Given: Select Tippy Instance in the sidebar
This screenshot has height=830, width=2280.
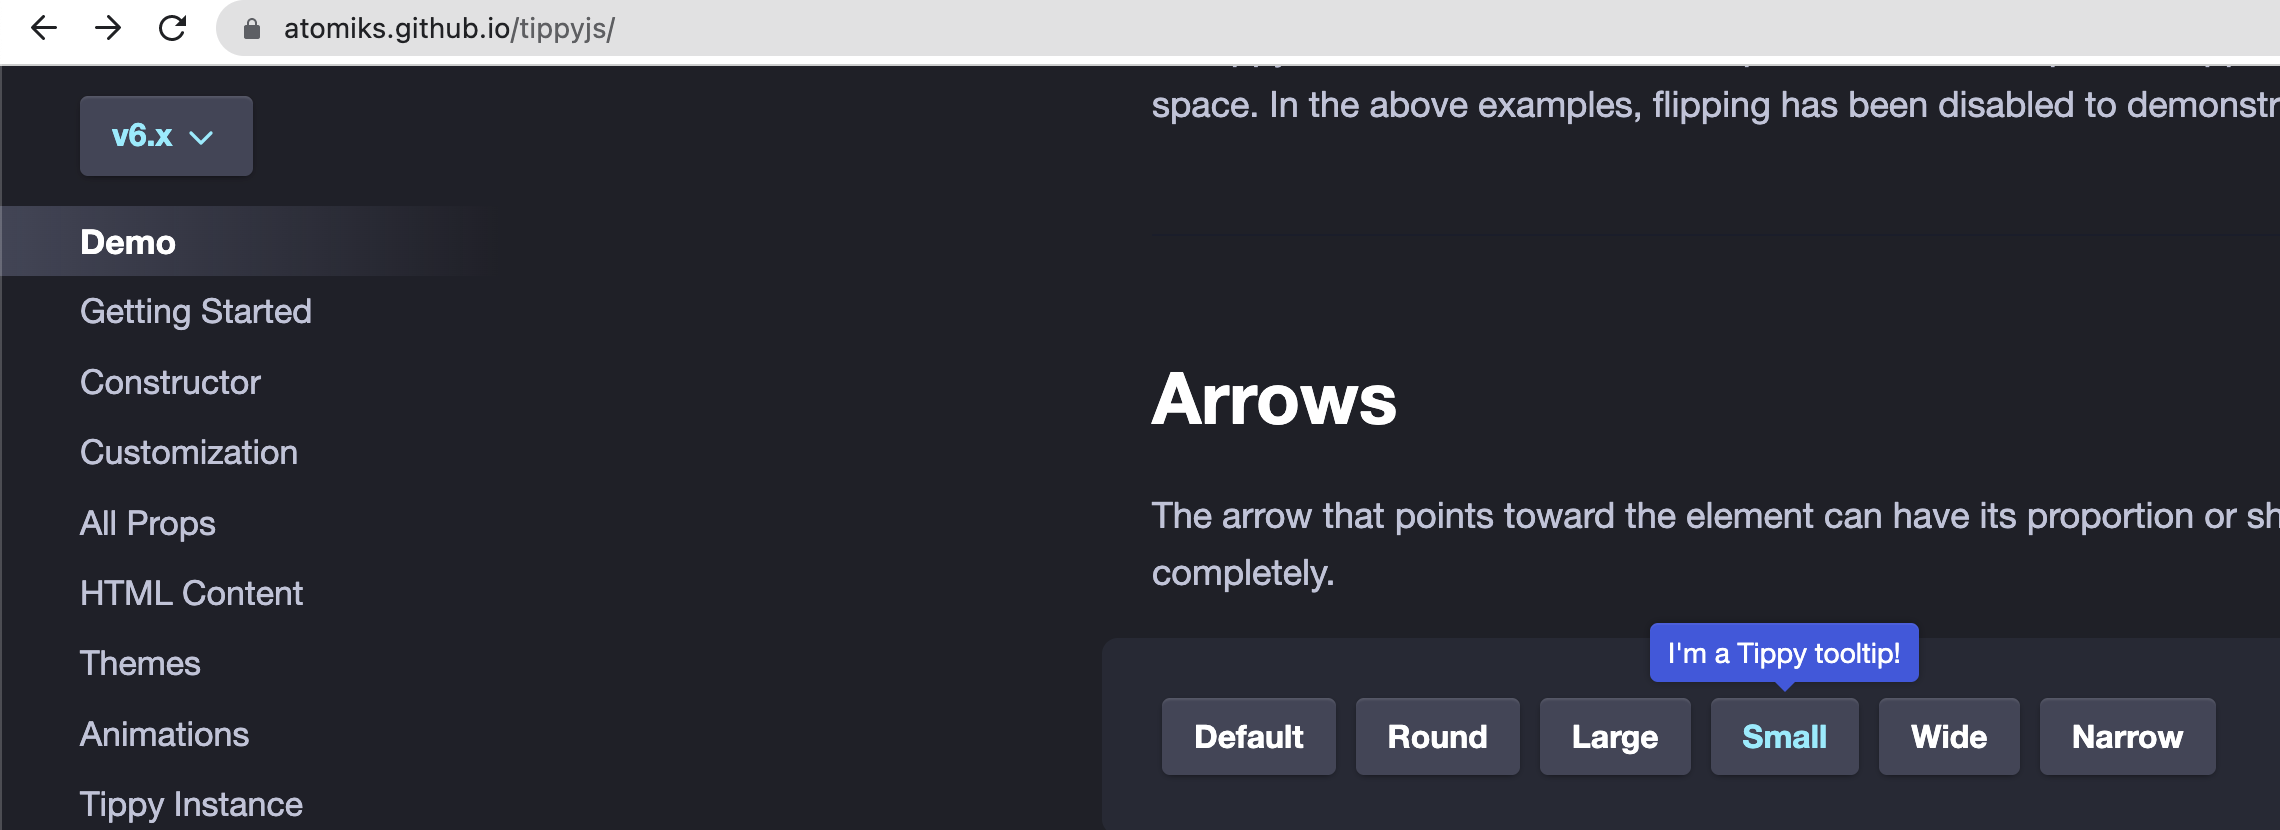Looking at the screenshot, I should pos(191,803).
